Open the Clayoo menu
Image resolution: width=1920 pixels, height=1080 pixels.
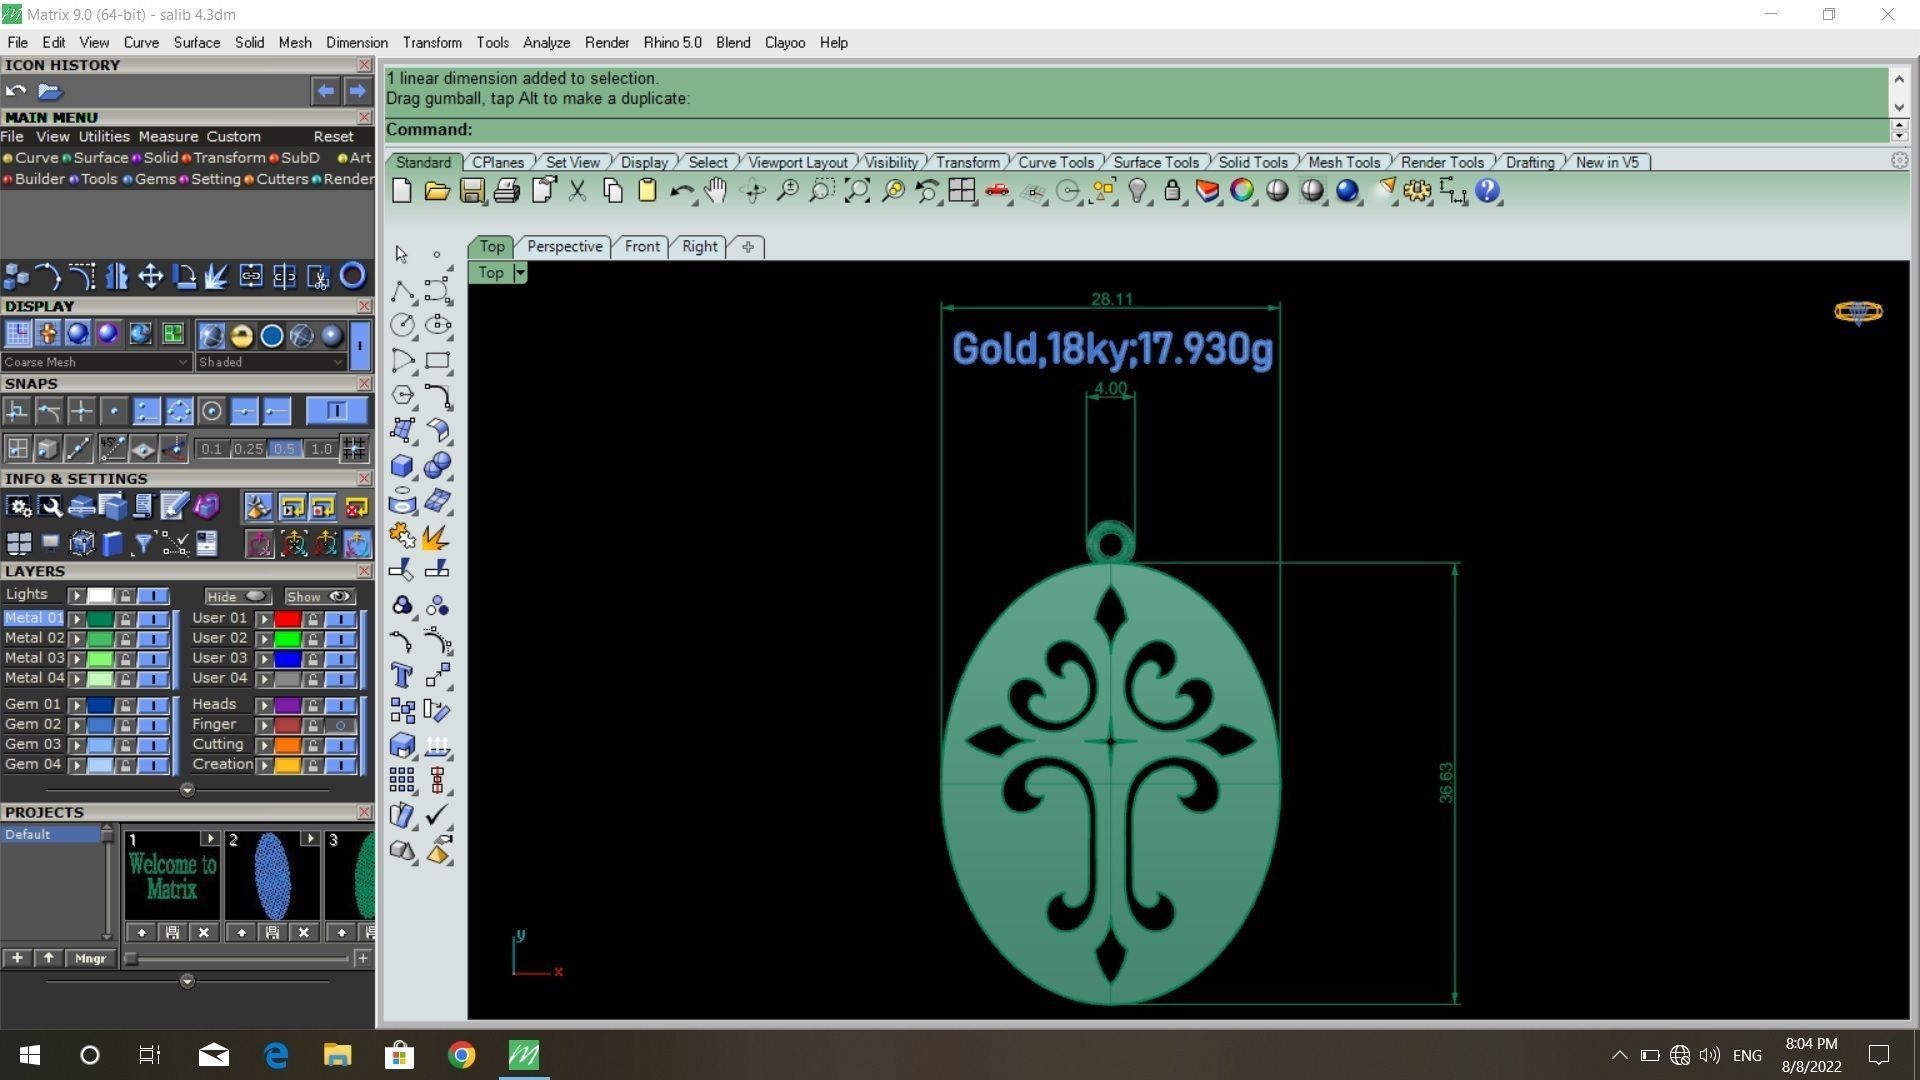coord(785,43)
